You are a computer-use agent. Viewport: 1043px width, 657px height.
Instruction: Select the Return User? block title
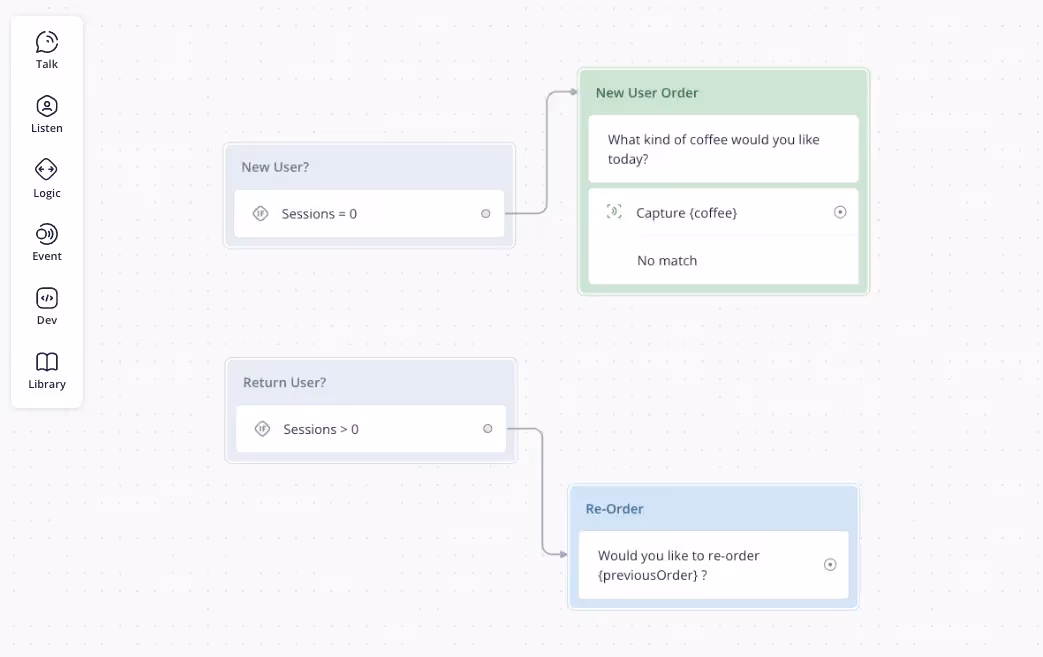point(285,382)
